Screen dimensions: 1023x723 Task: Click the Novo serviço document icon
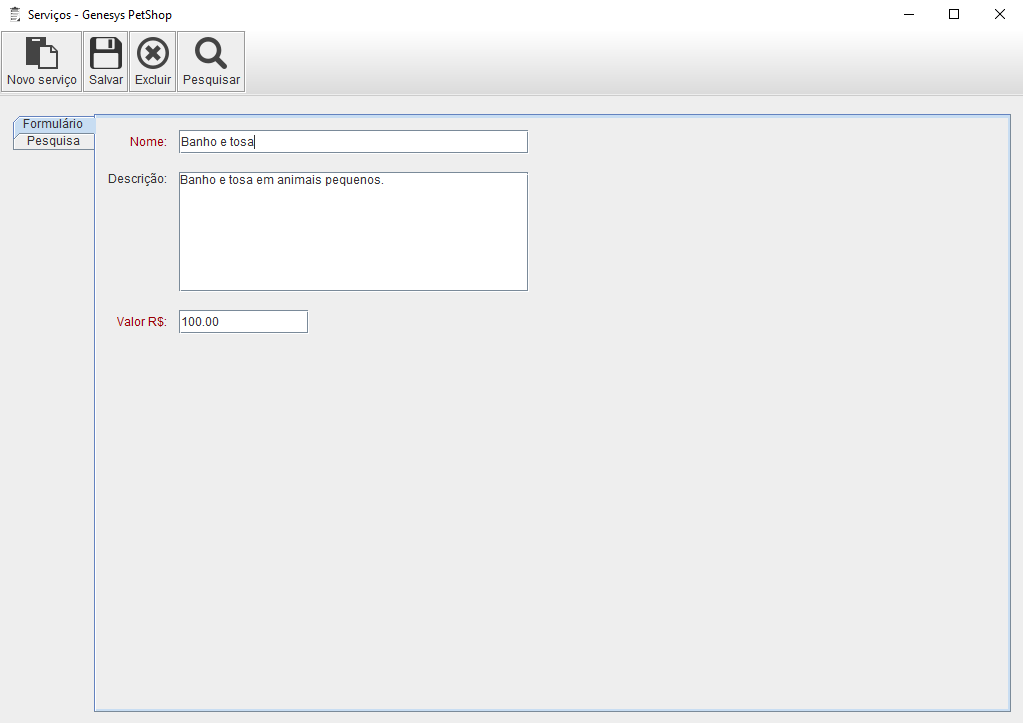41,53
